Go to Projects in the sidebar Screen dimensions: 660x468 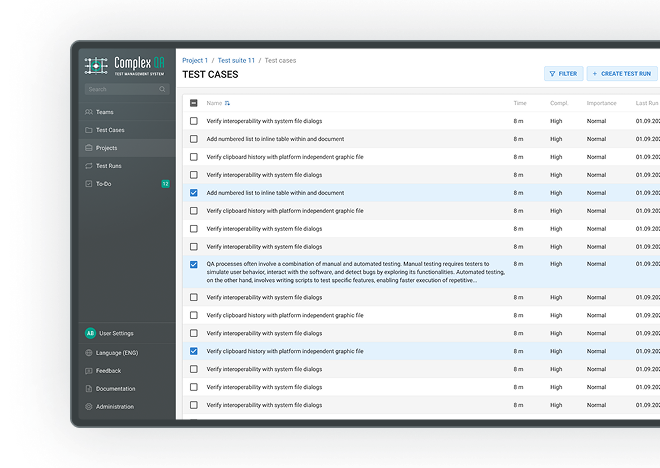tap(106, 148)
